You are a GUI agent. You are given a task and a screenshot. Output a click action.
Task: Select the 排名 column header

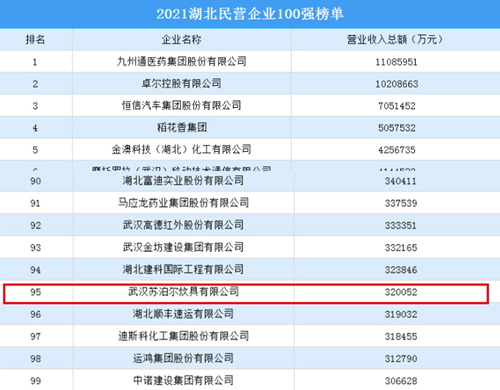[x=35, y=40]
